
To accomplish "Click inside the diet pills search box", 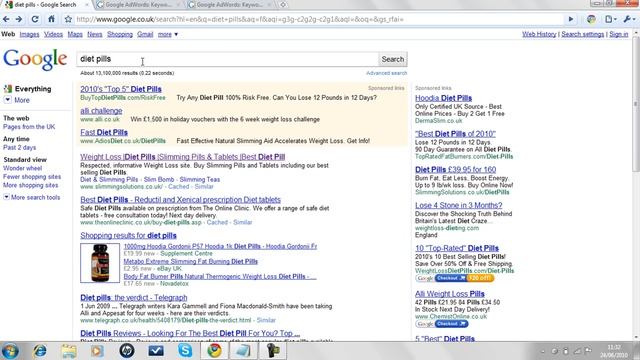I will (x=228, y=59).
